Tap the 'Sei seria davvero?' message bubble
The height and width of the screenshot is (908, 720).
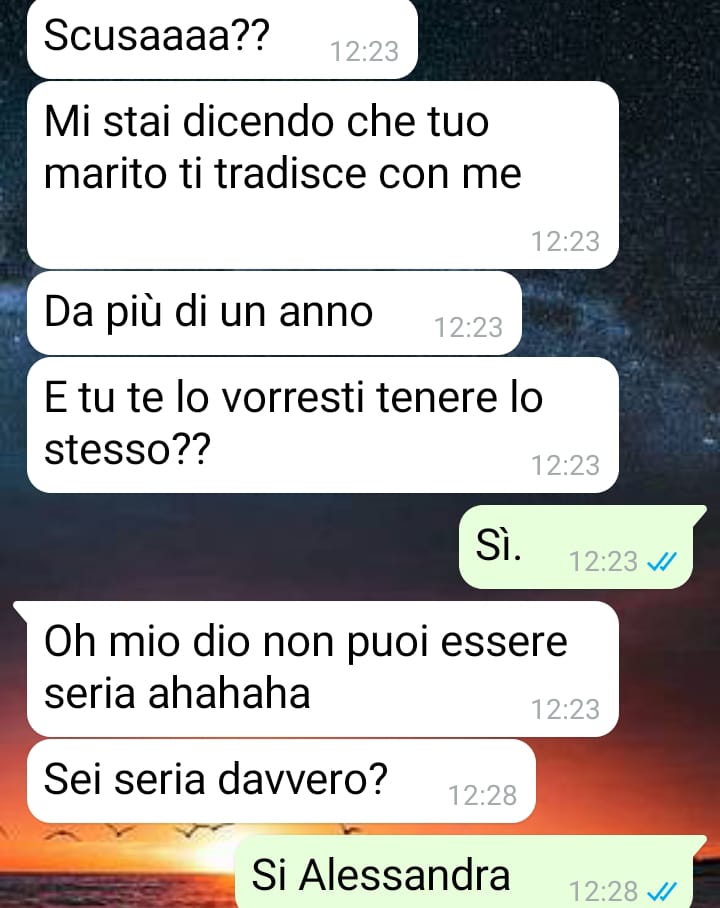pos(281,781)
